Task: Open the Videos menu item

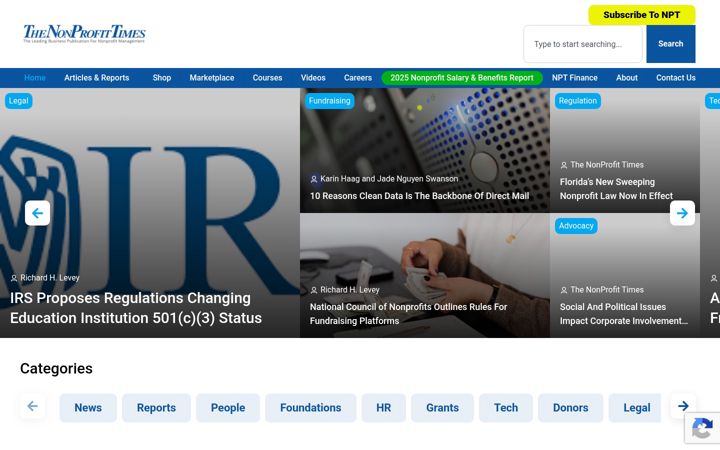Action: point(313,78)
